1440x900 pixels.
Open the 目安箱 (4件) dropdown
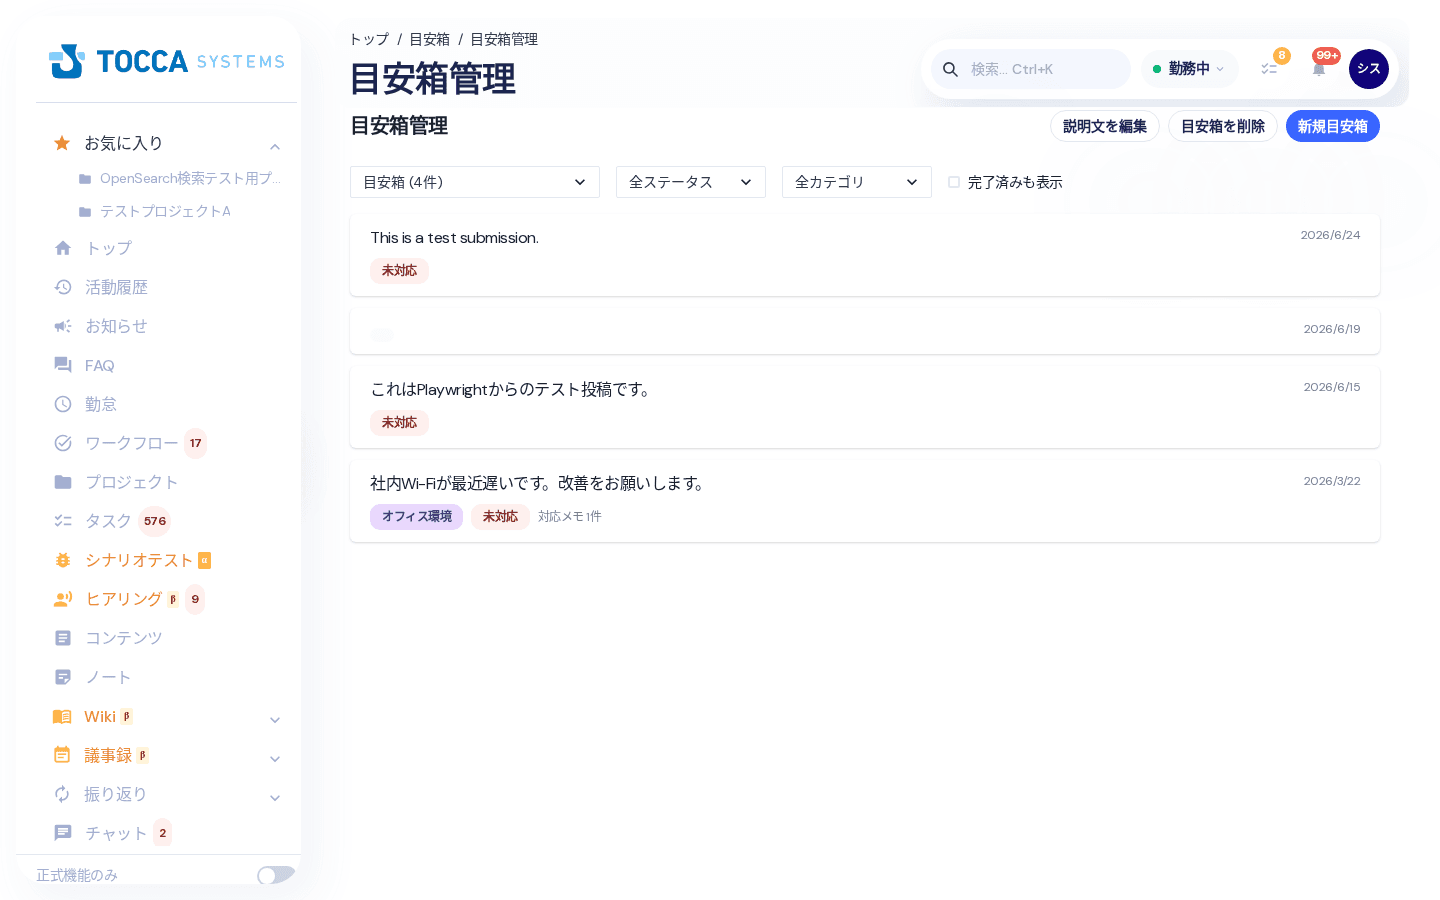click(x=475, y=182)
